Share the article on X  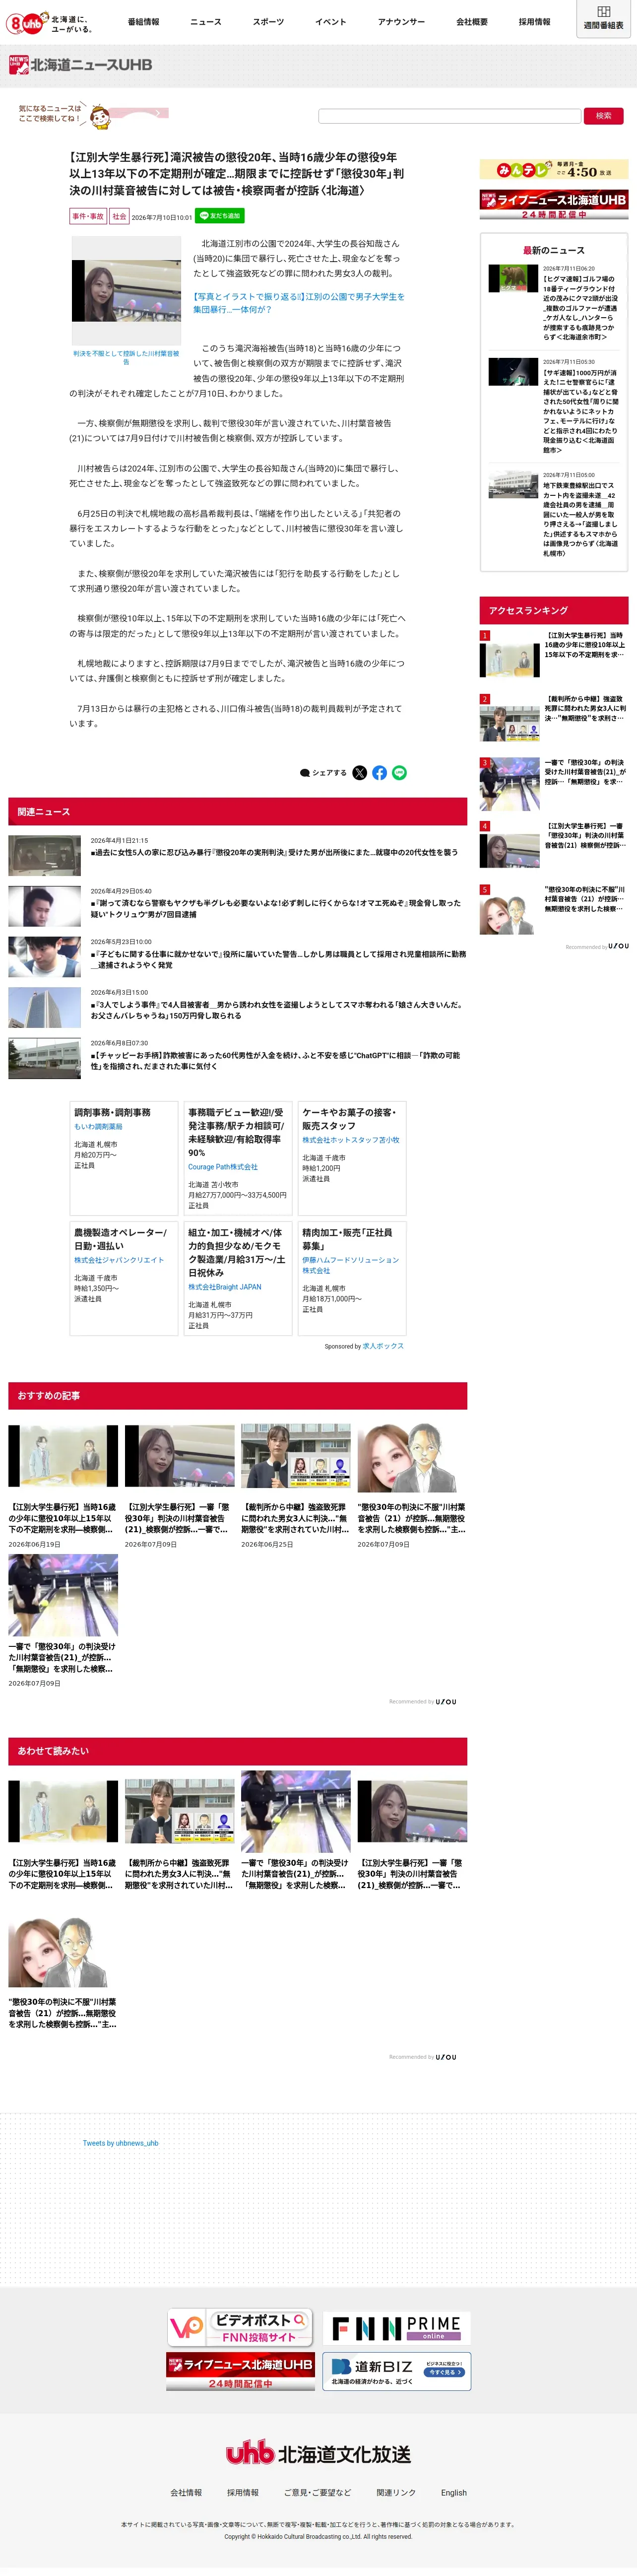click(x=360, y=772)
